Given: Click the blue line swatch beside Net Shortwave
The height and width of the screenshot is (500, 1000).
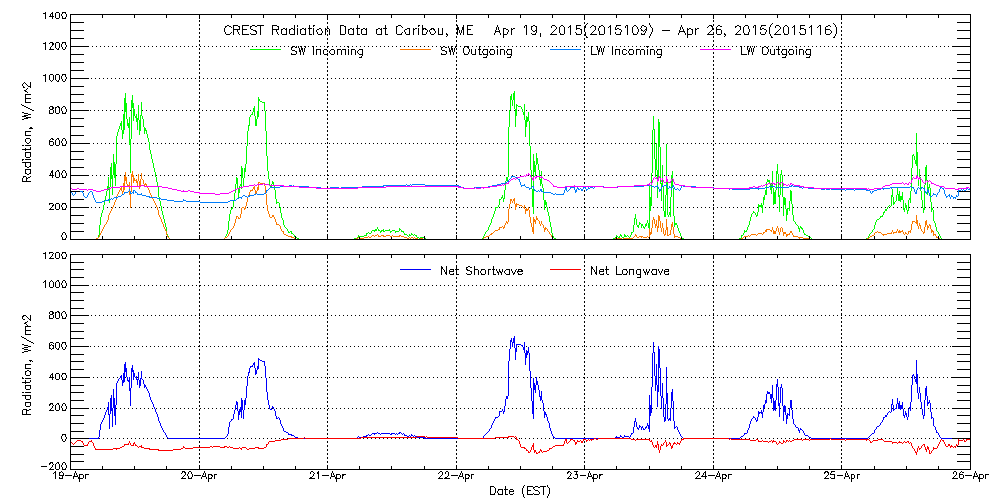Looking at the screenshot, I should pos(417,270).
